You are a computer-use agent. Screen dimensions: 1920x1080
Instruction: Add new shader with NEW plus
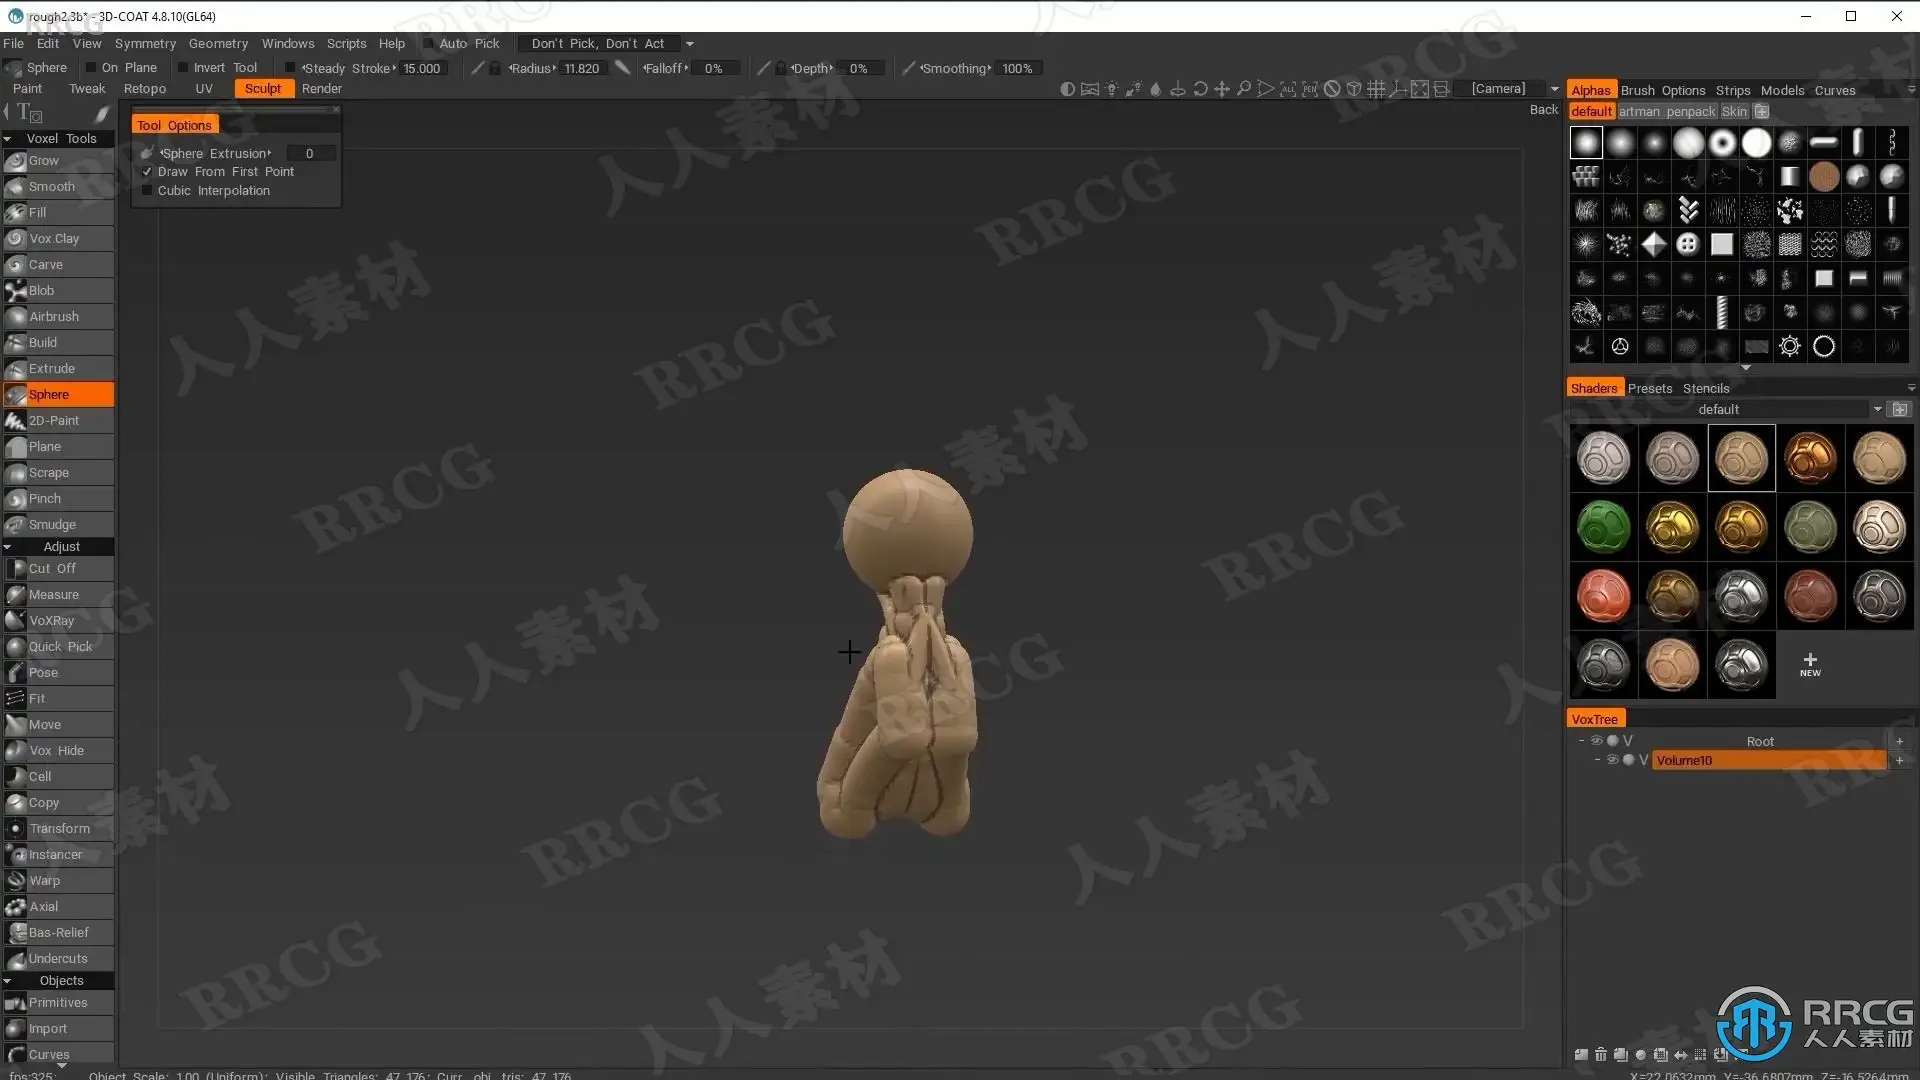pyautogui.click(x=1810, y=663)
